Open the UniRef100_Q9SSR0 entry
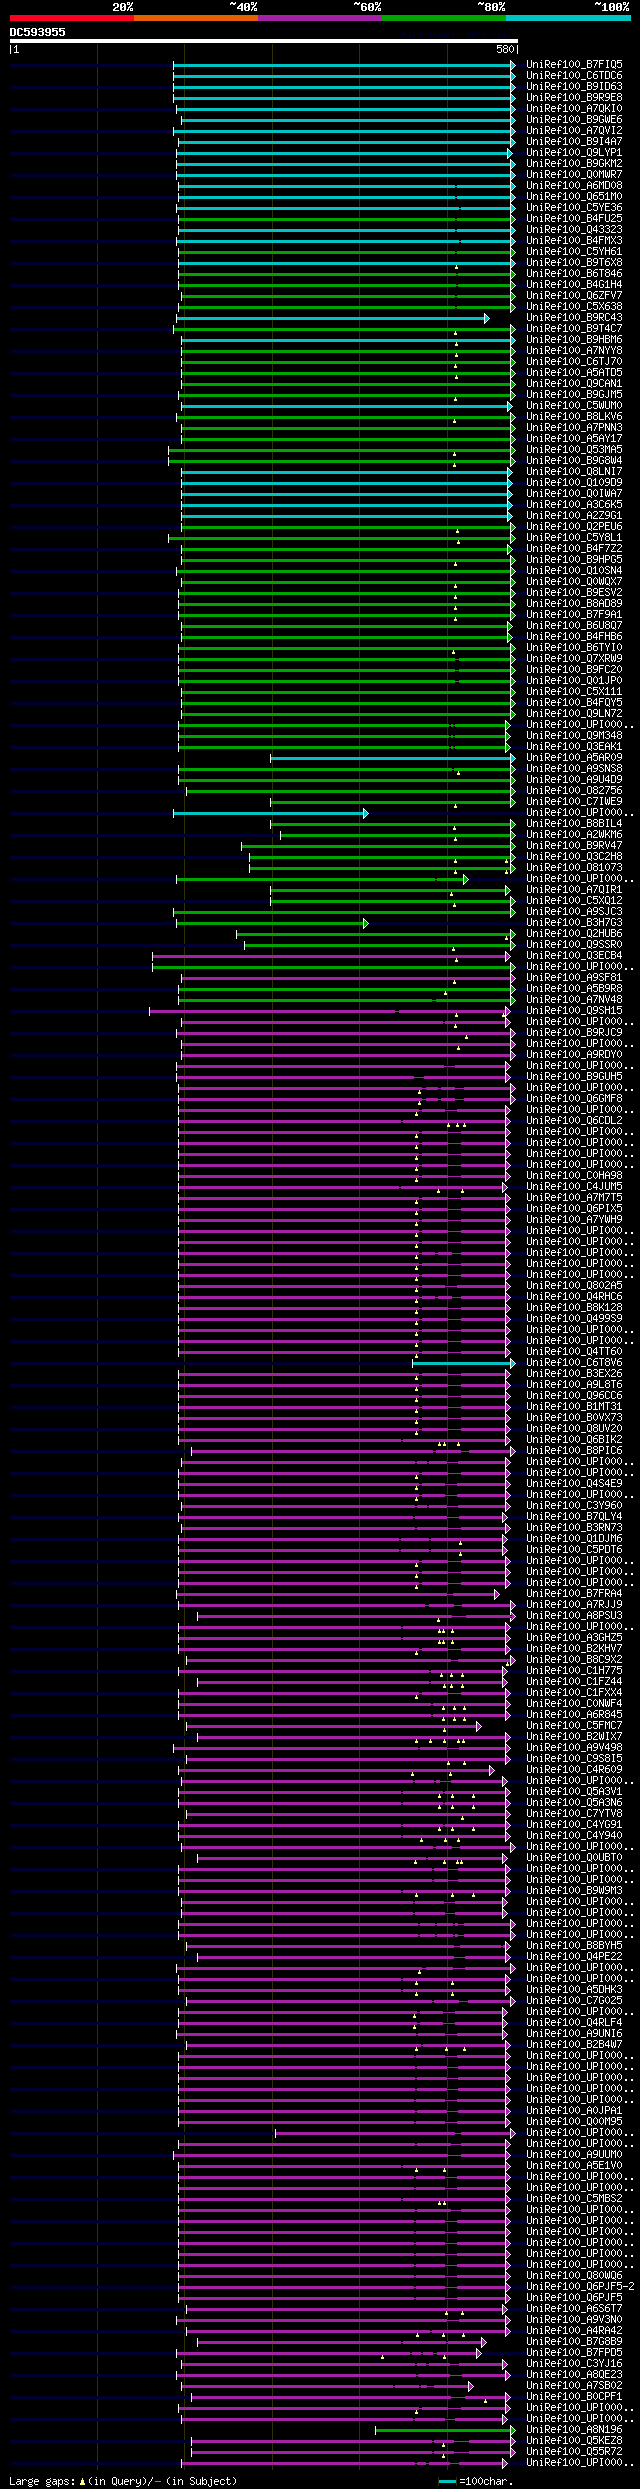This screenshot has height=2489, width=640. 574,944
